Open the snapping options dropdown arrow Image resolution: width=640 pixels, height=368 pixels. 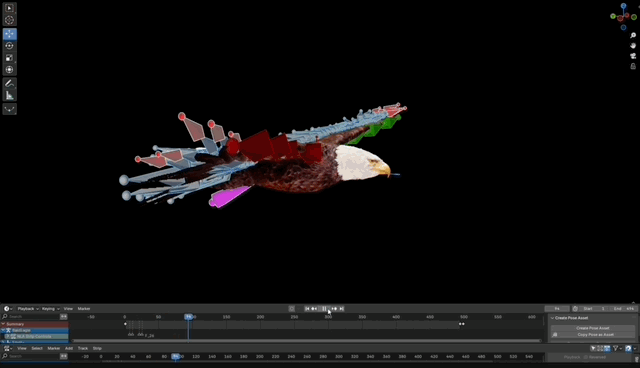point(635,348)
